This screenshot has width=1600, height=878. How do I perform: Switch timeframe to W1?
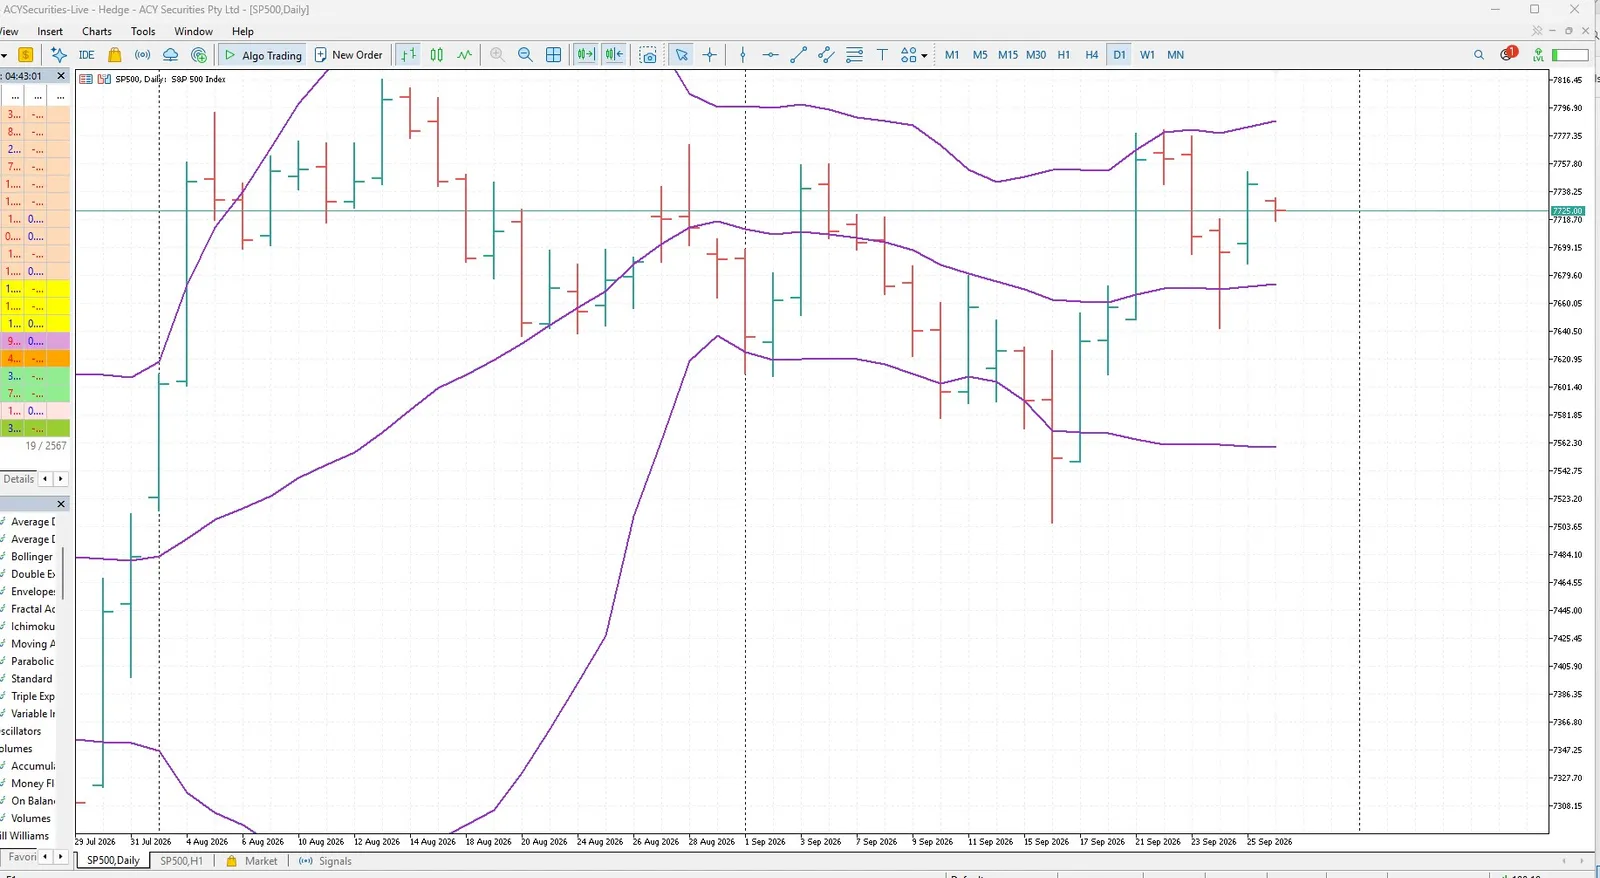pyautogui.click(x=1147, y=55)
